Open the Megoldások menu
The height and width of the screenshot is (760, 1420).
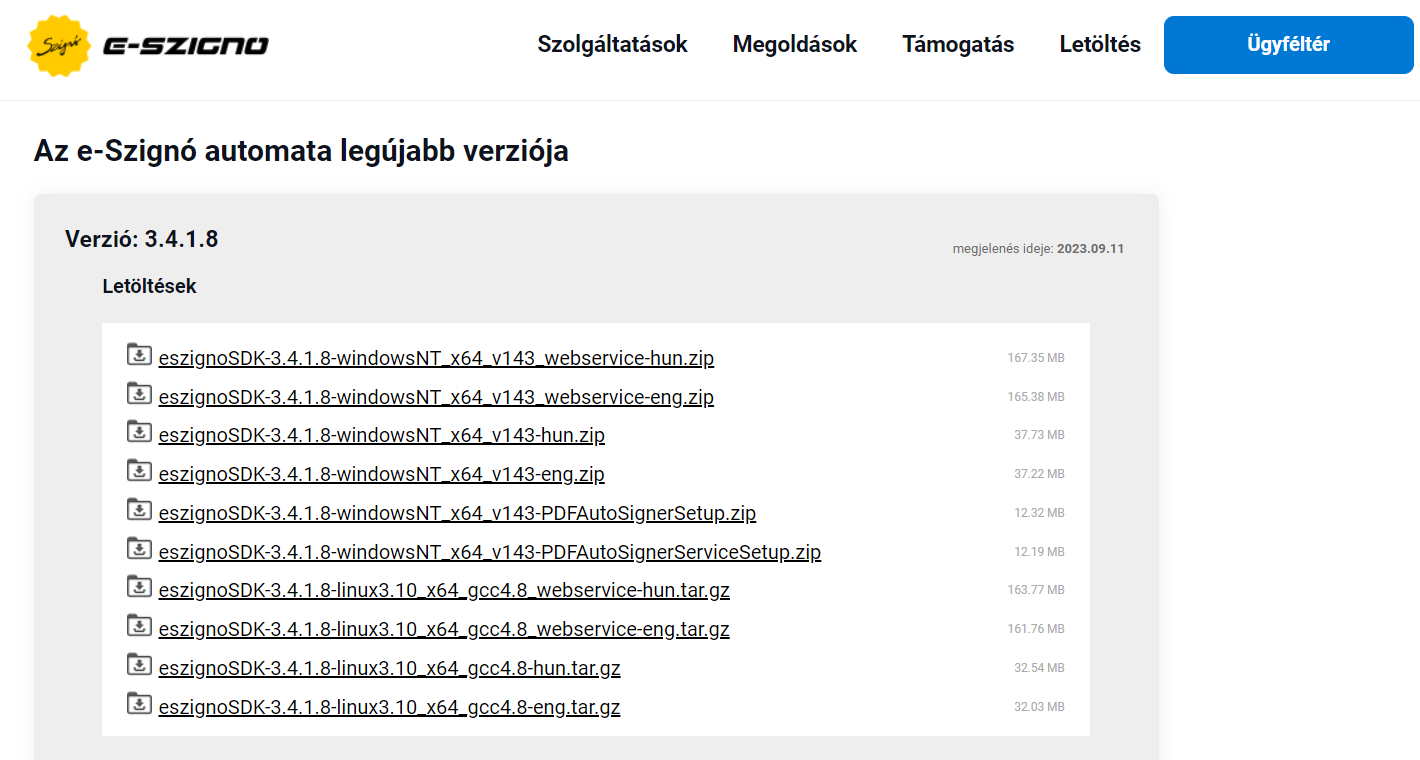click(x=795, y=44)
